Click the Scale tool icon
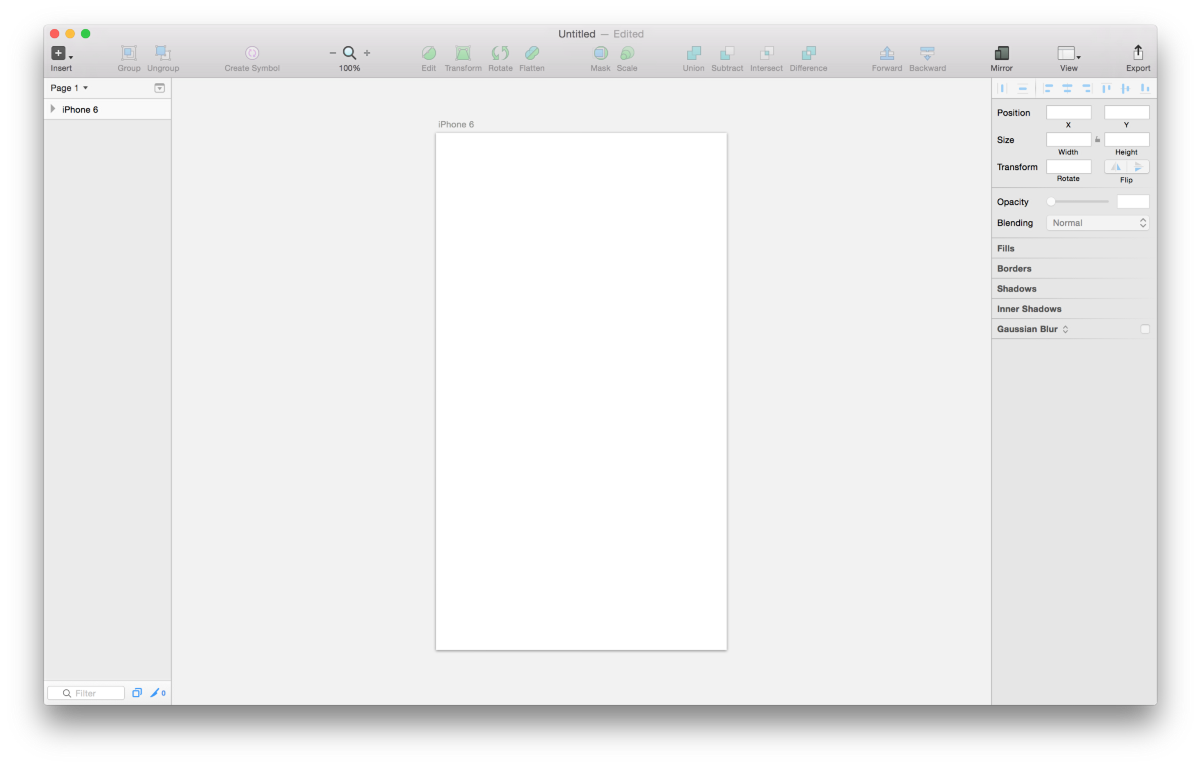Viewport: 1200px width, 766px height. point(627,53)
